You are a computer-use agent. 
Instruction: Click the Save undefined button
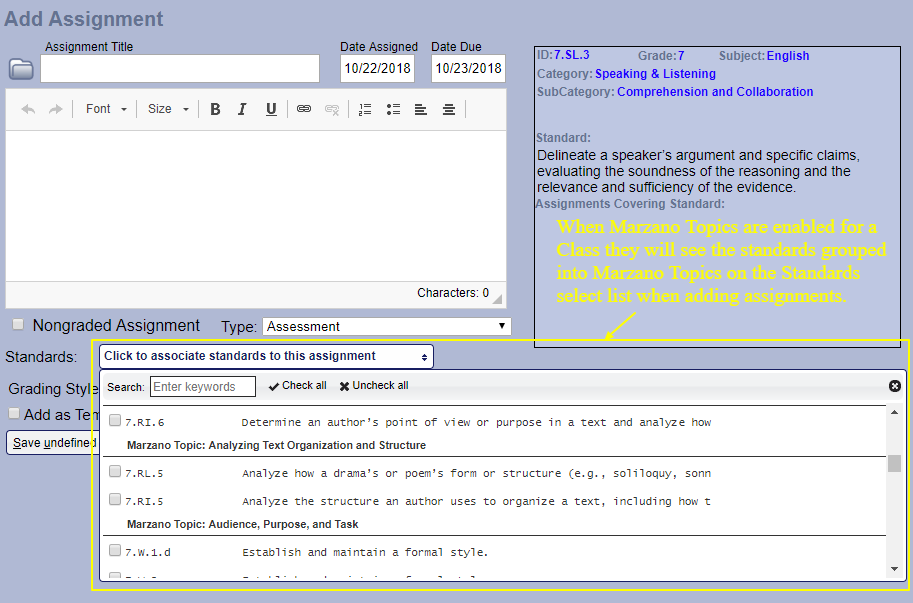pyautogui.click(x=52, y=443)
